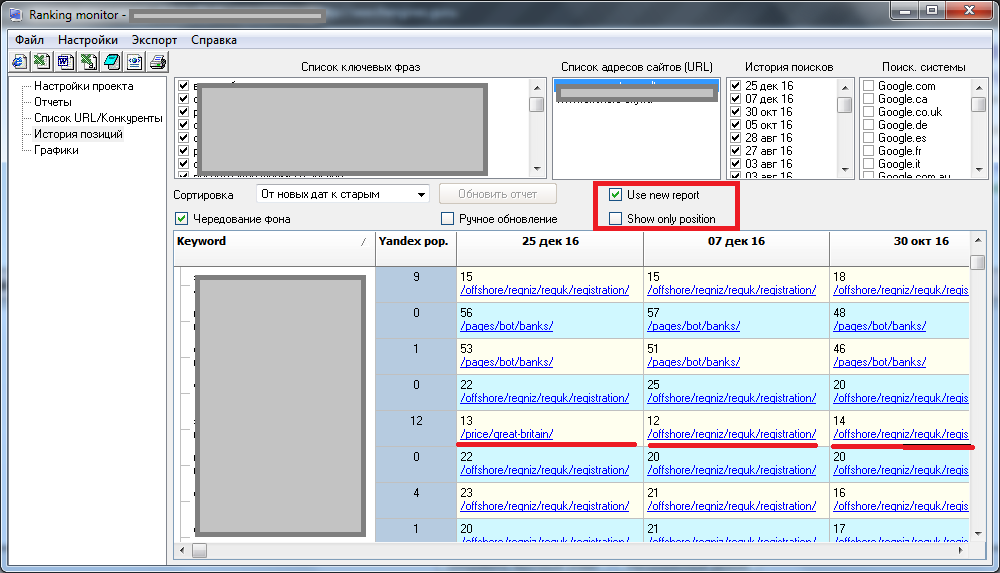Open /pages/bot/banks/ link under position 56

pyautogui.click(x=506, y=326)
